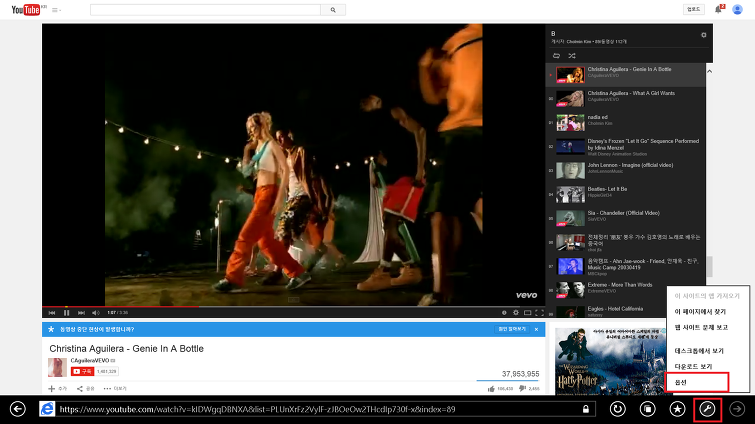Pause the video
Image resolution: width=755 pixels, height=424 pixels.
point(66,313)
